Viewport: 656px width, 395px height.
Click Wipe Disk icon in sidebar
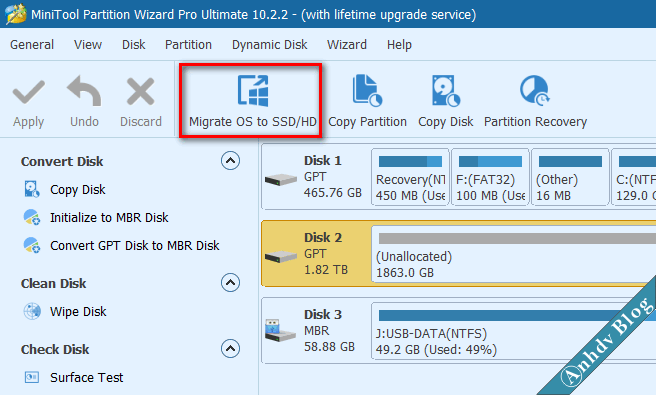[x=32, y=311]
